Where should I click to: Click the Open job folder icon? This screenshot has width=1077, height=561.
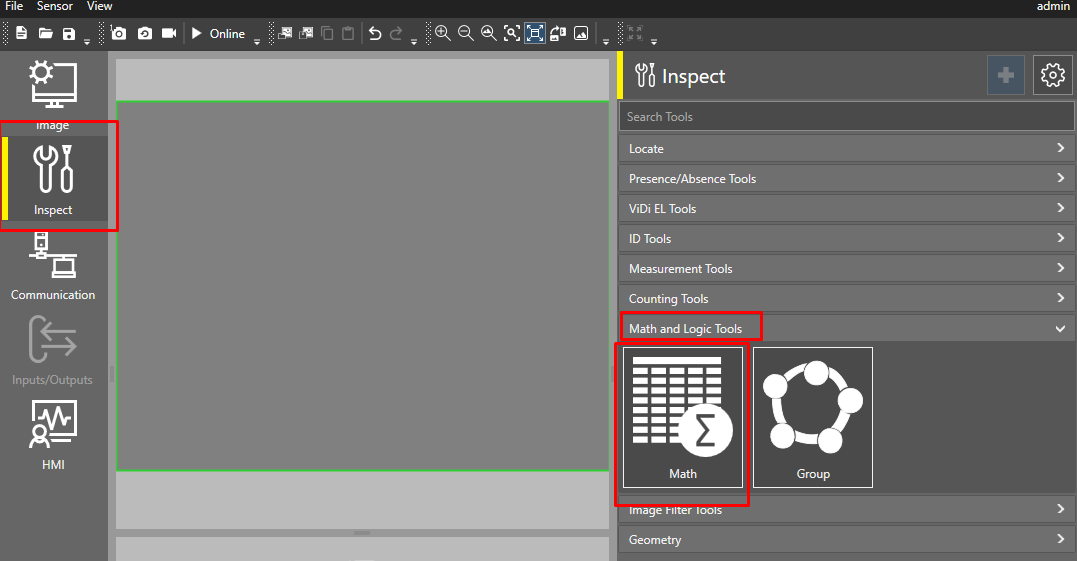[x=45, y=34]
